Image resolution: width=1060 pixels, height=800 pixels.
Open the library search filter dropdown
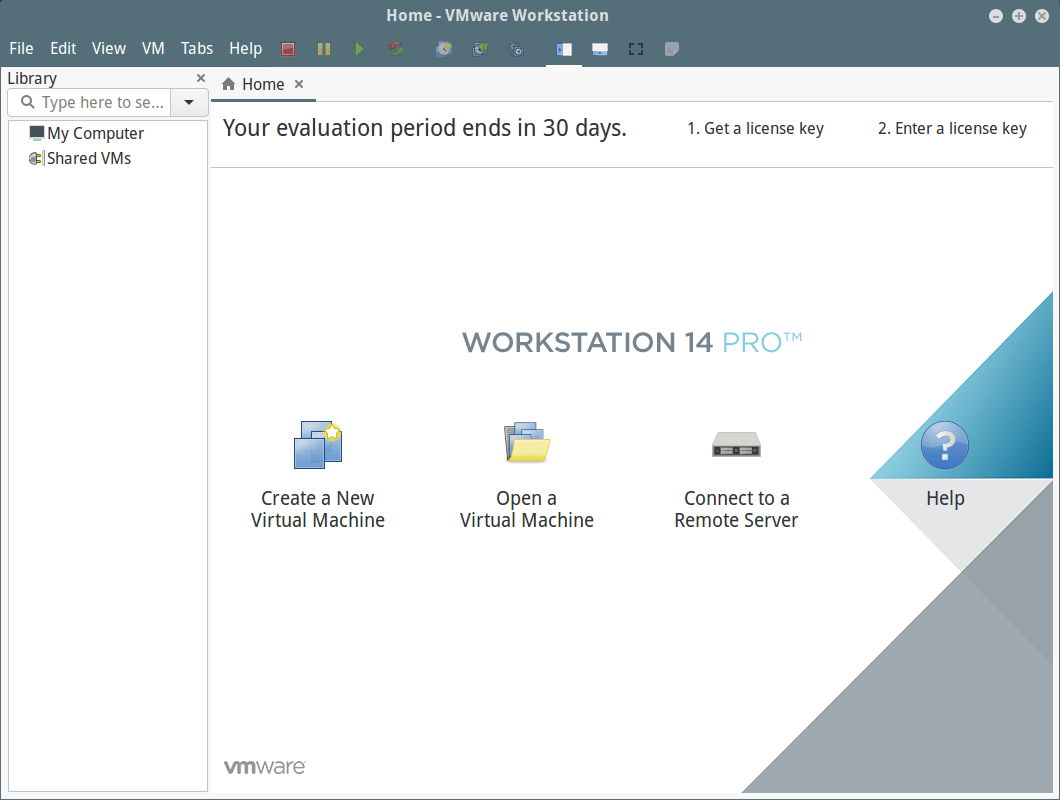pyautogui.click(x=189, y=102)
